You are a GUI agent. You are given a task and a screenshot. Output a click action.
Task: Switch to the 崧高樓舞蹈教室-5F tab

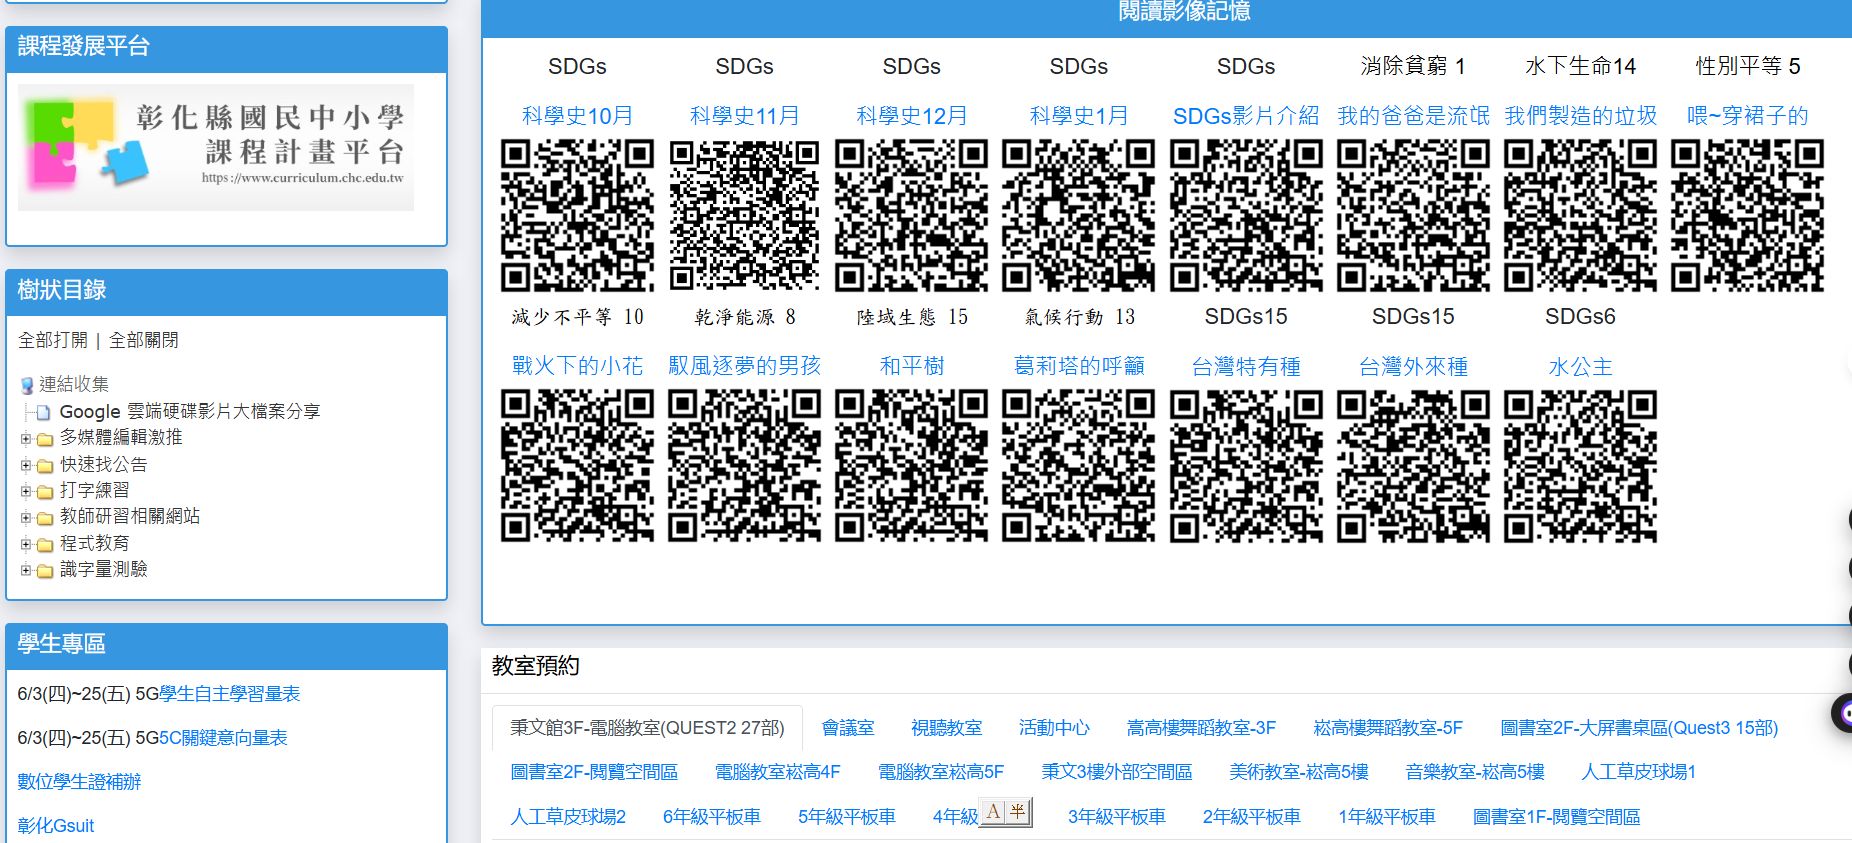(1388, 728)
